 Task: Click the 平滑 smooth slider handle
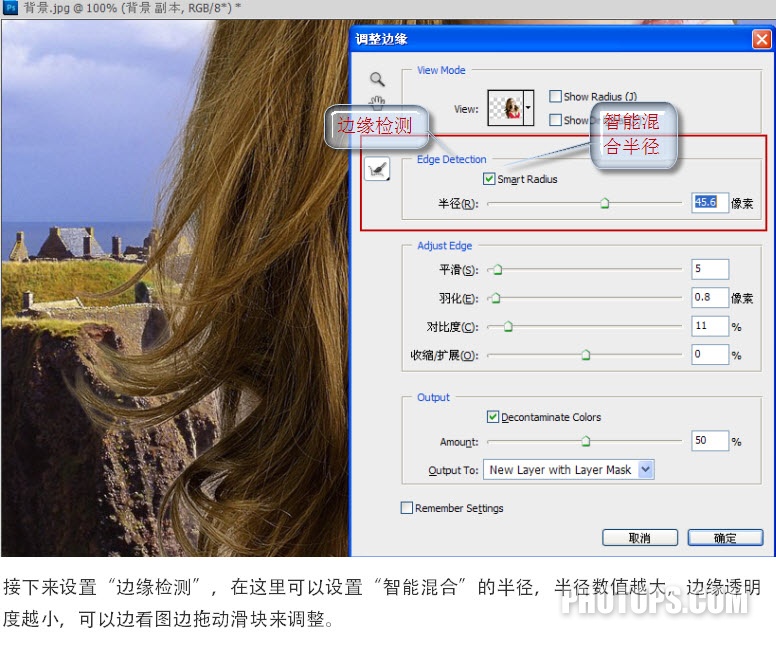(498, 270)
